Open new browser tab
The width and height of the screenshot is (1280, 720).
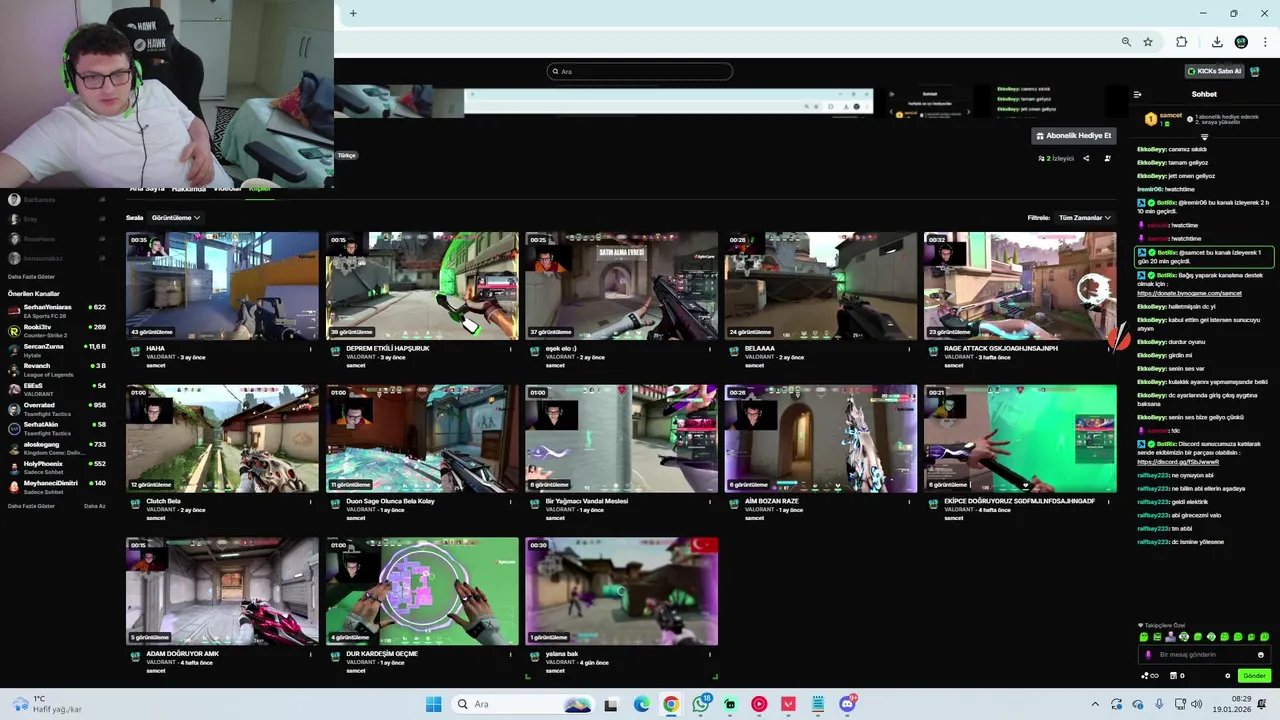point(353,13)
